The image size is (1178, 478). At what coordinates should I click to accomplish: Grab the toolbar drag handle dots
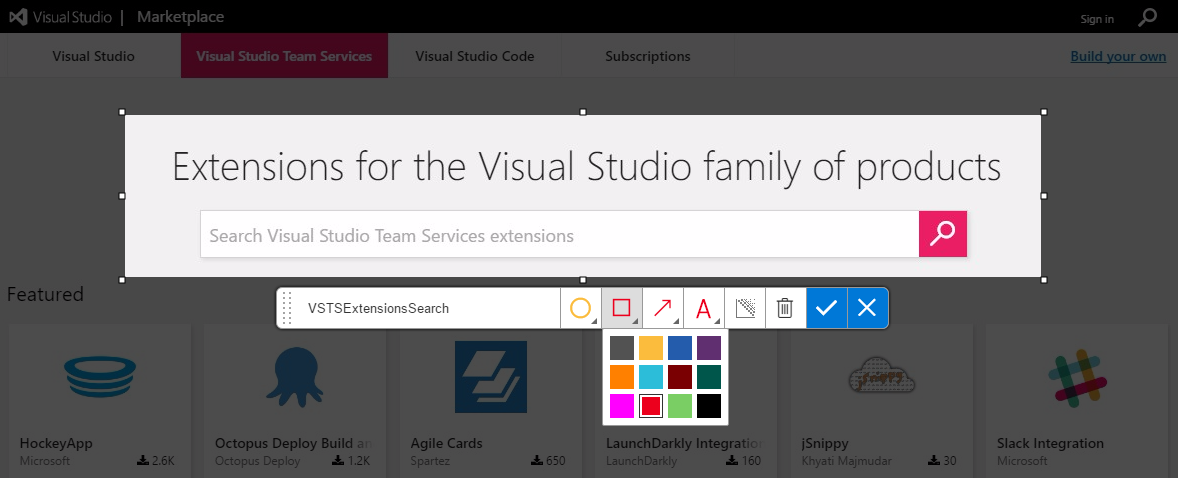coord(287,308)
